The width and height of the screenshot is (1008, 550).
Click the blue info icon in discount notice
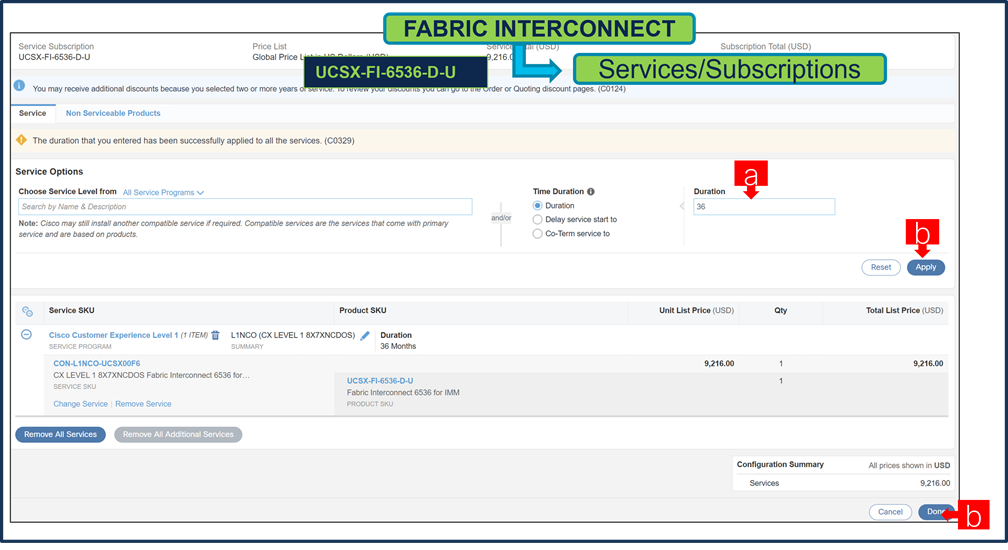coord(19,85)
